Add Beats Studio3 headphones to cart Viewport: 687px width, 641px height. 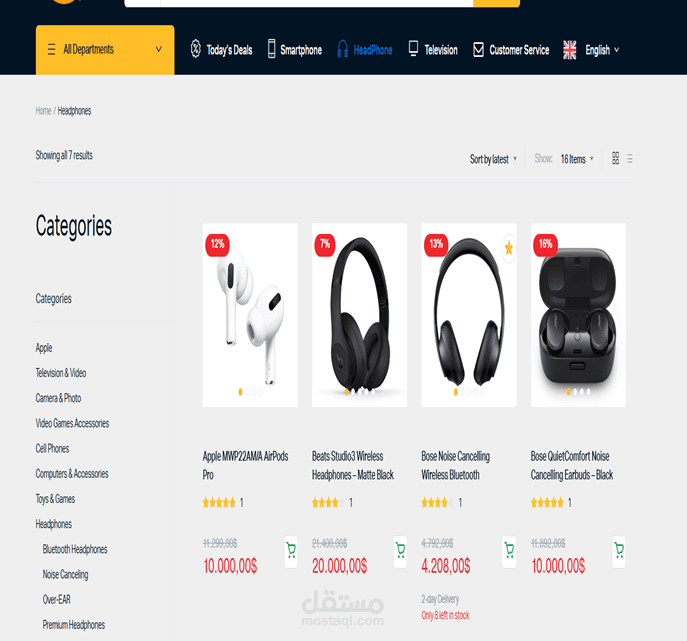400,552
